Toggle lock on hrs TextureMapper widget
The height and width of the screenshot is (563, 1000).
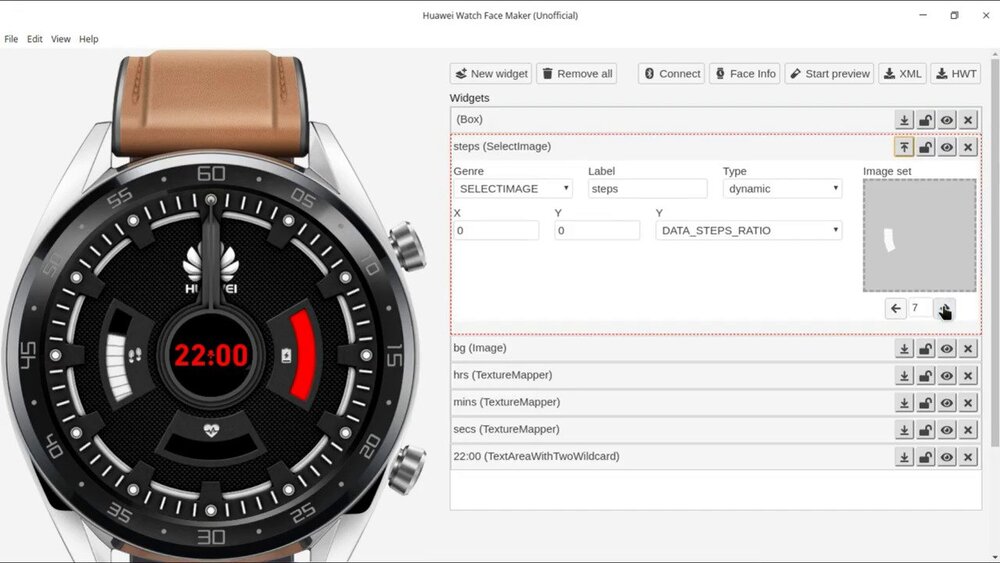click(926, 375)
